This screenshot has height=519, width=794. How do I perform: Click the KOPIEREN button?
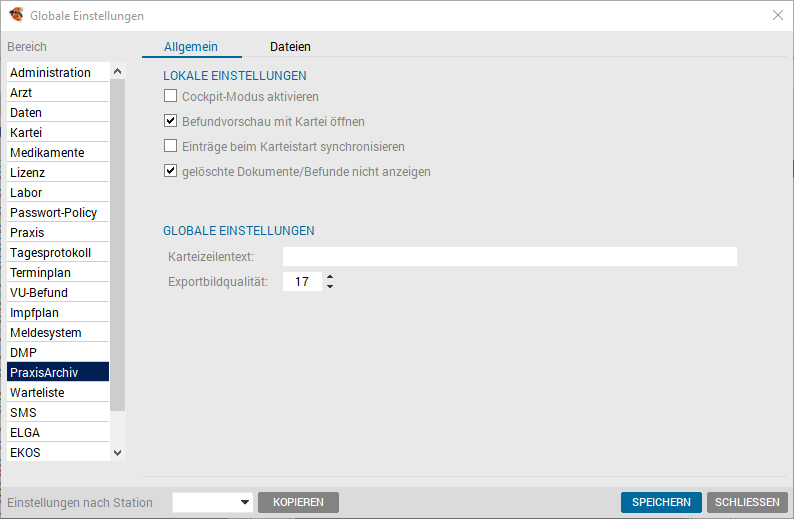click(x=298, y=502)
